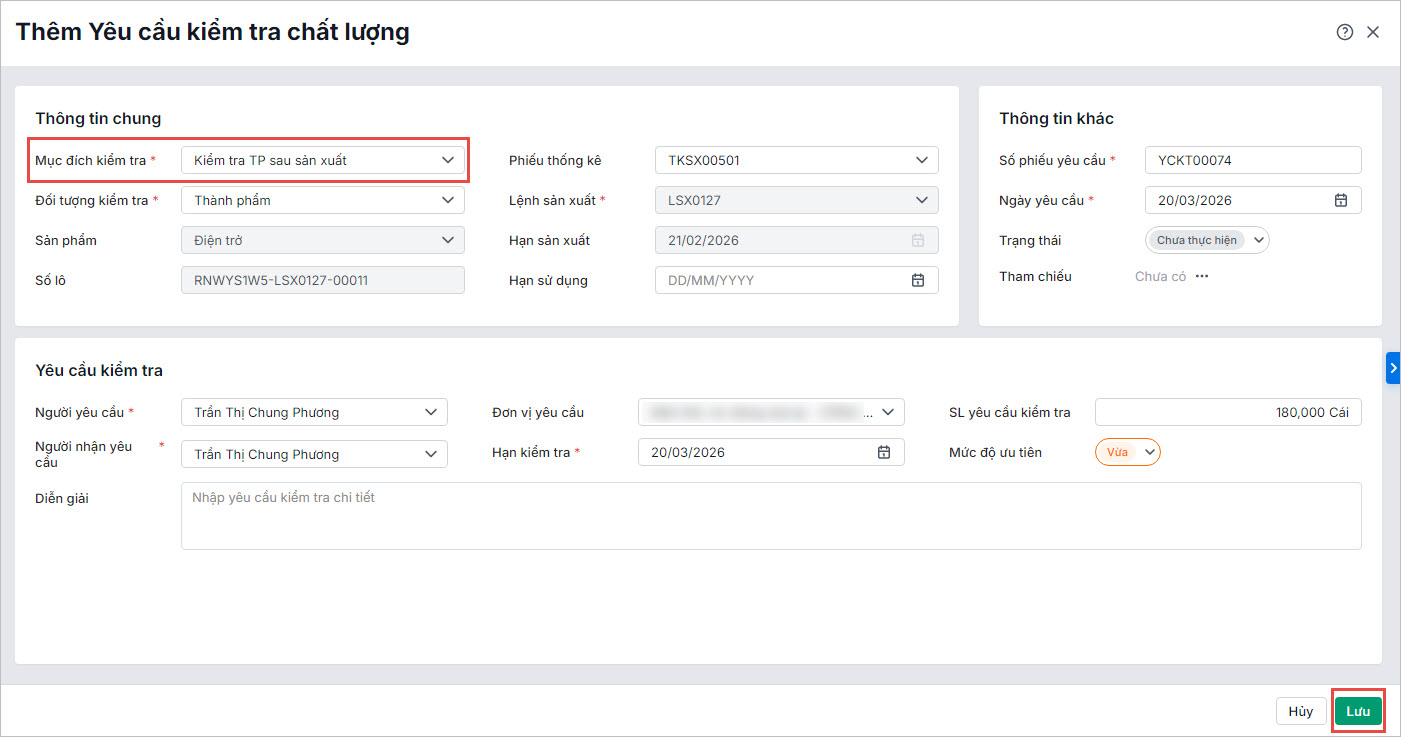Open the Phiếu thống kê dropdown

796,160
